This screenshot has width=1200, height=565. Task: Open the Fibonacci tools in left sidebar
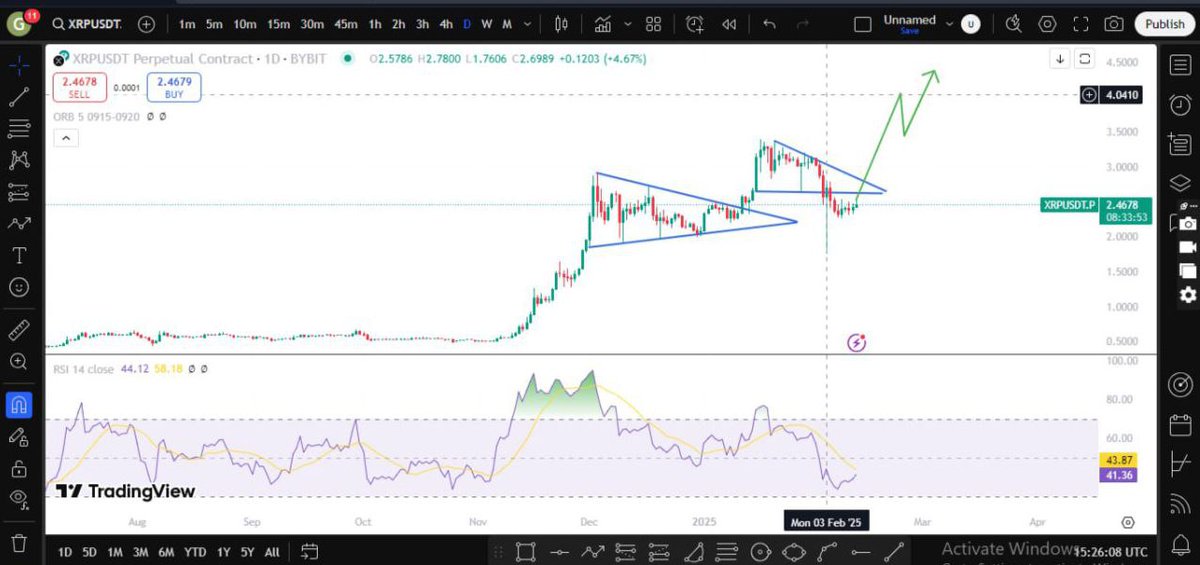click(x=18, y=128)
